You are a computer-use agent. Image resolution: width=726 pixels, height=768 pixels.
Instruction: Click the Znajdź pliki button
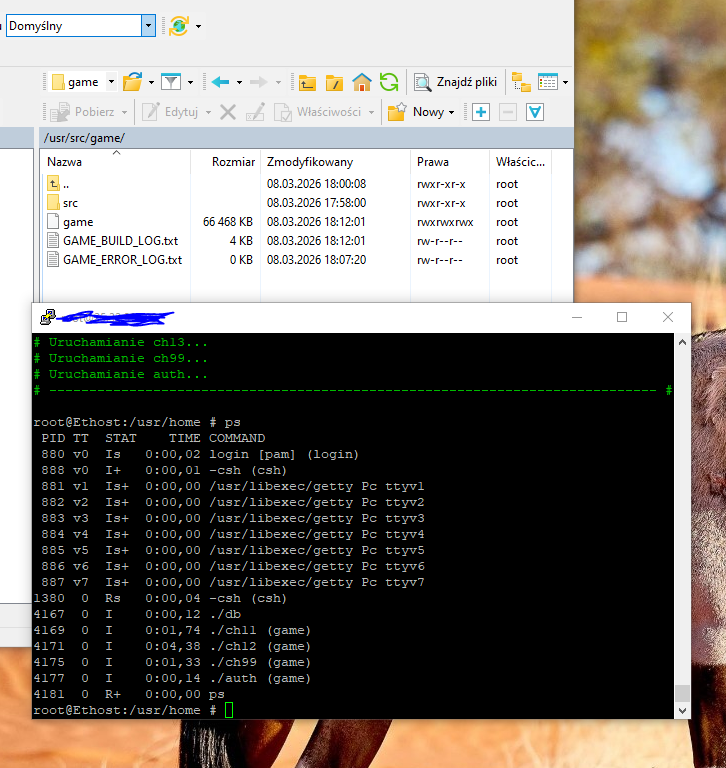tap(456, 82)
